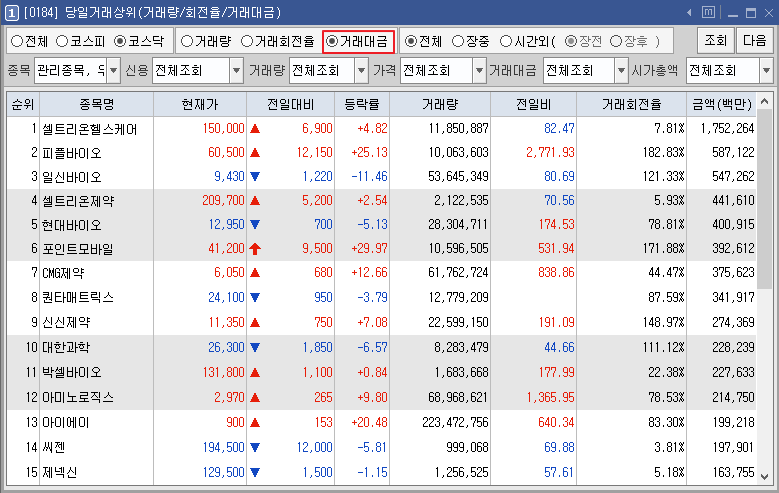
Task: Select stock 씨젠
Action: pos(54,447)
